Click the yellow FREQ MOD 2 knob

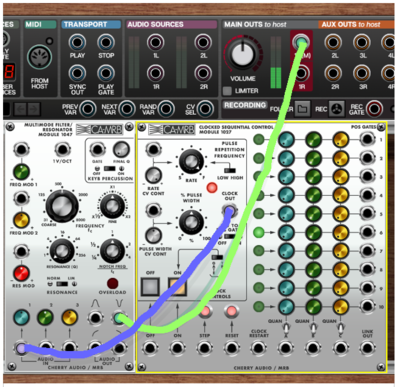(x=21, y=220)
